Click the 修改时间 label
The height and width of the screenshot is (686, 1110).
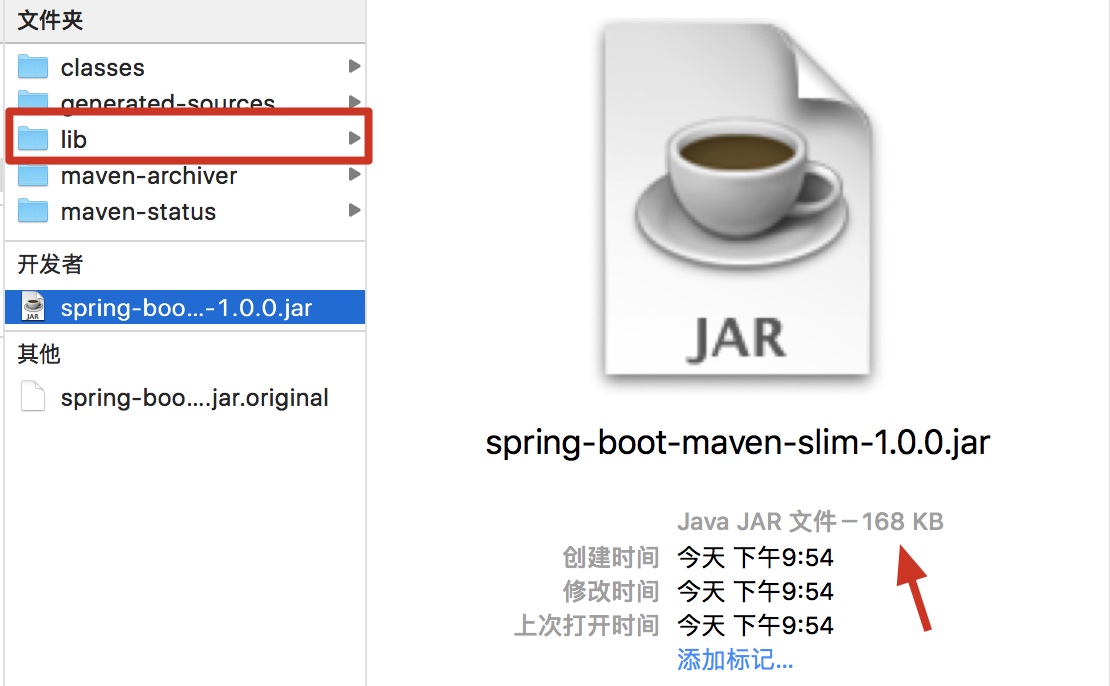point(611,591)
